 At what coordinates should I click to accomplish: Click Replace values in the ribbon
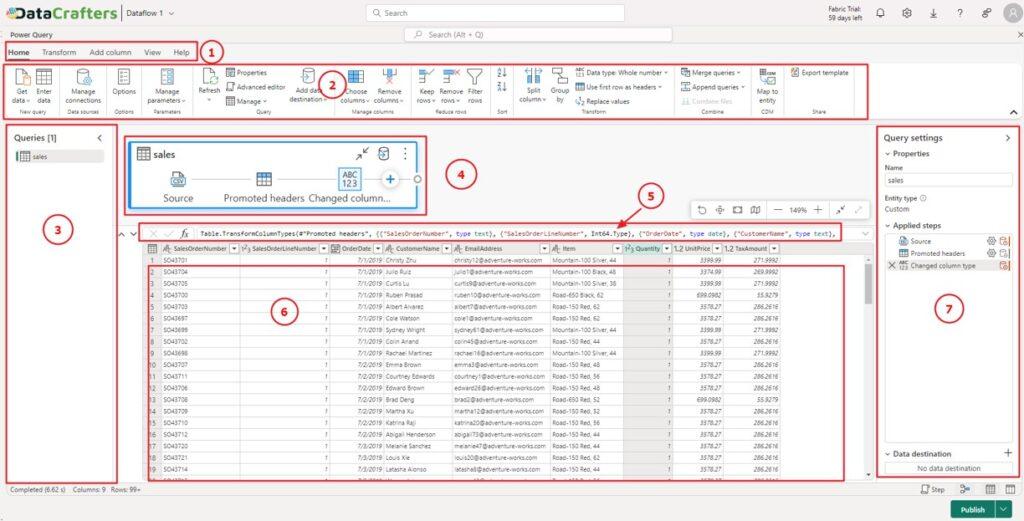click(602, 101)
